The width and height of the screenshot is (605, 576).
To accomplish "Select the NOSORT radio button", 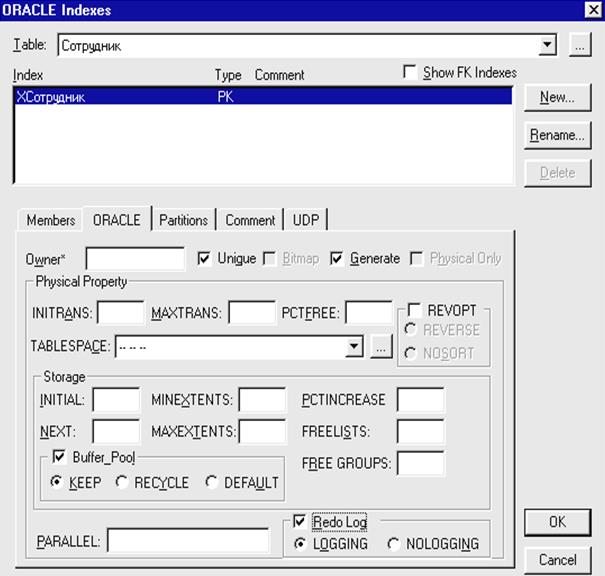I will tap(410, 353).
